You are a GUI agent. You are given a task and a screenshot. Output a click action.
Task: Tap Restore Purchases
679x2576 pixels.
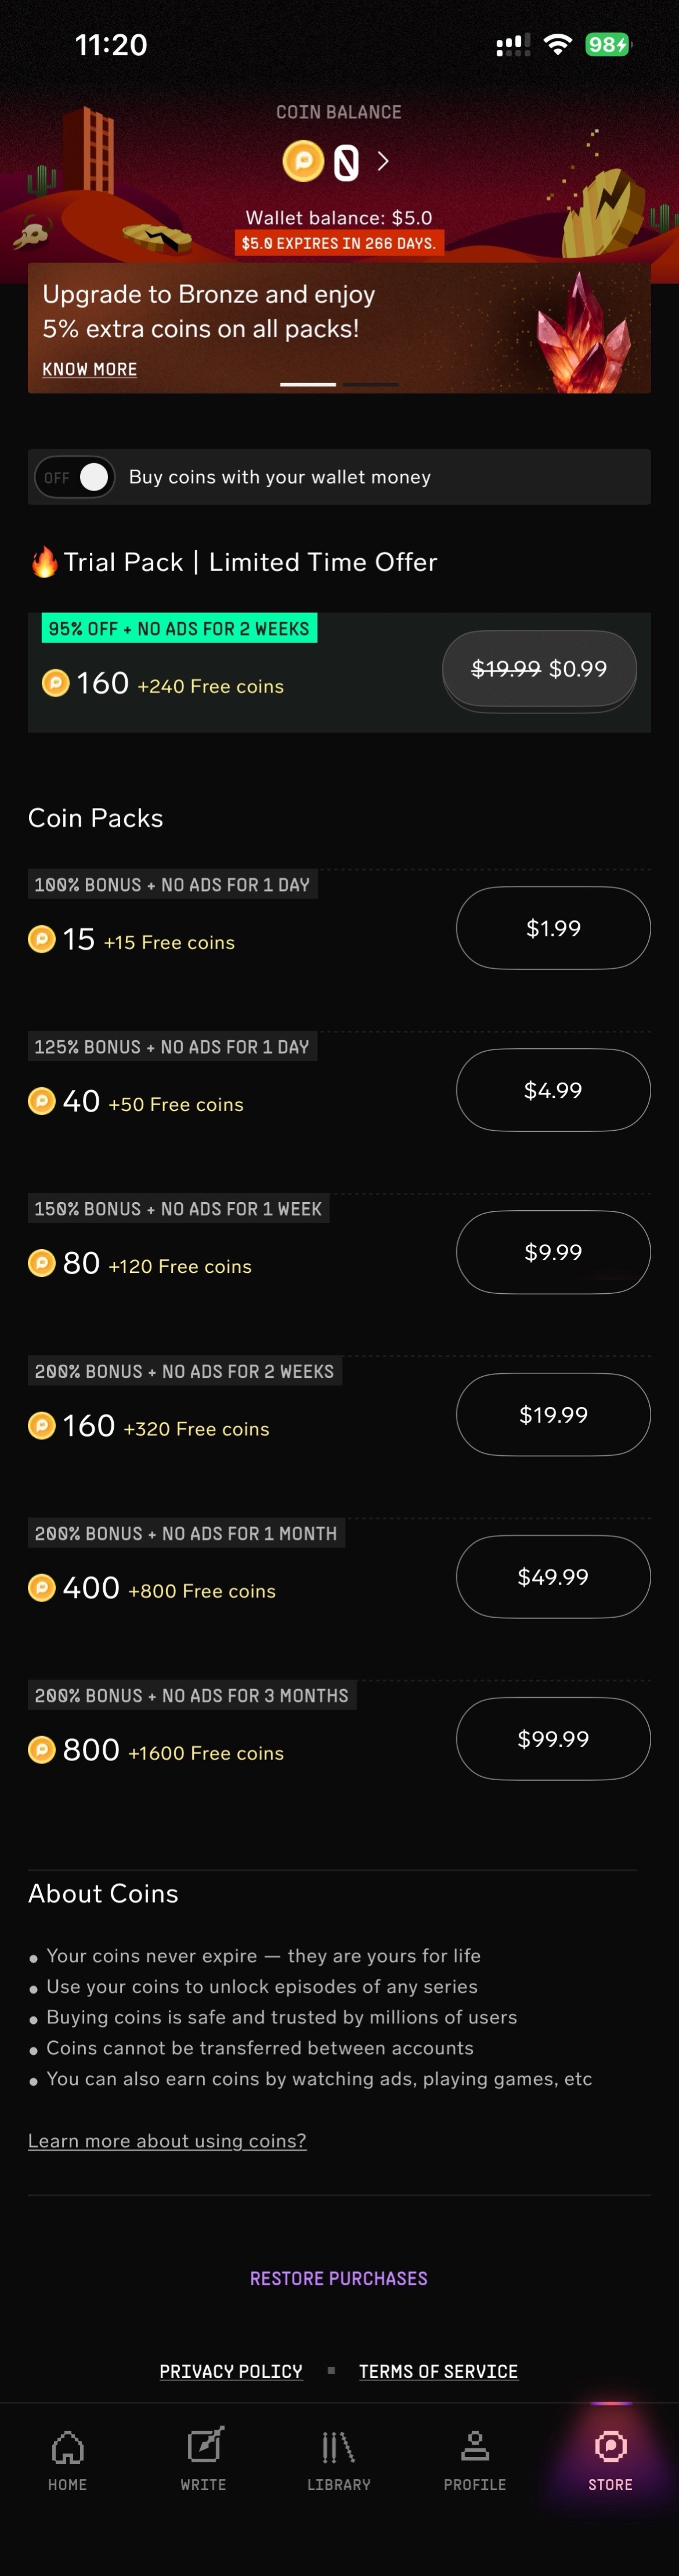[339, 2278]
